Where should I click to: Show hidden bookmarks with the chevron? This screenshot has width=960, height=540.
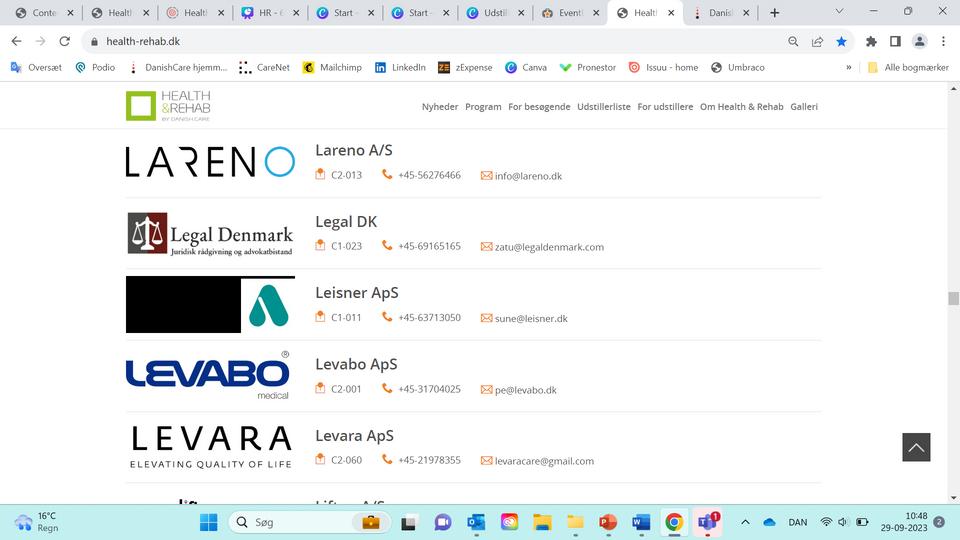click(x=849, y=67)
